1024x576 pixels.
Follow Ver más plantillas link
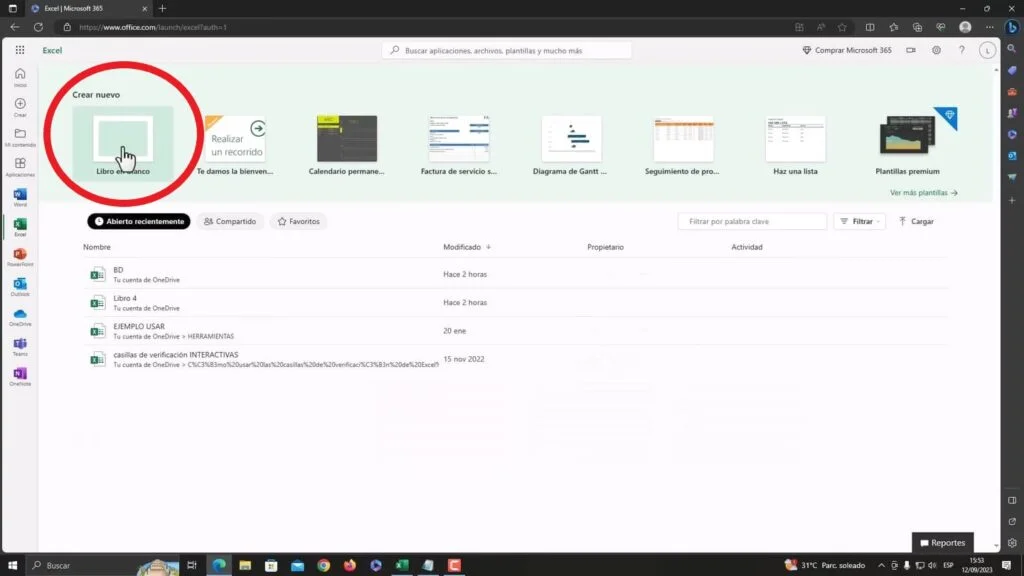[x=923, y=193]
